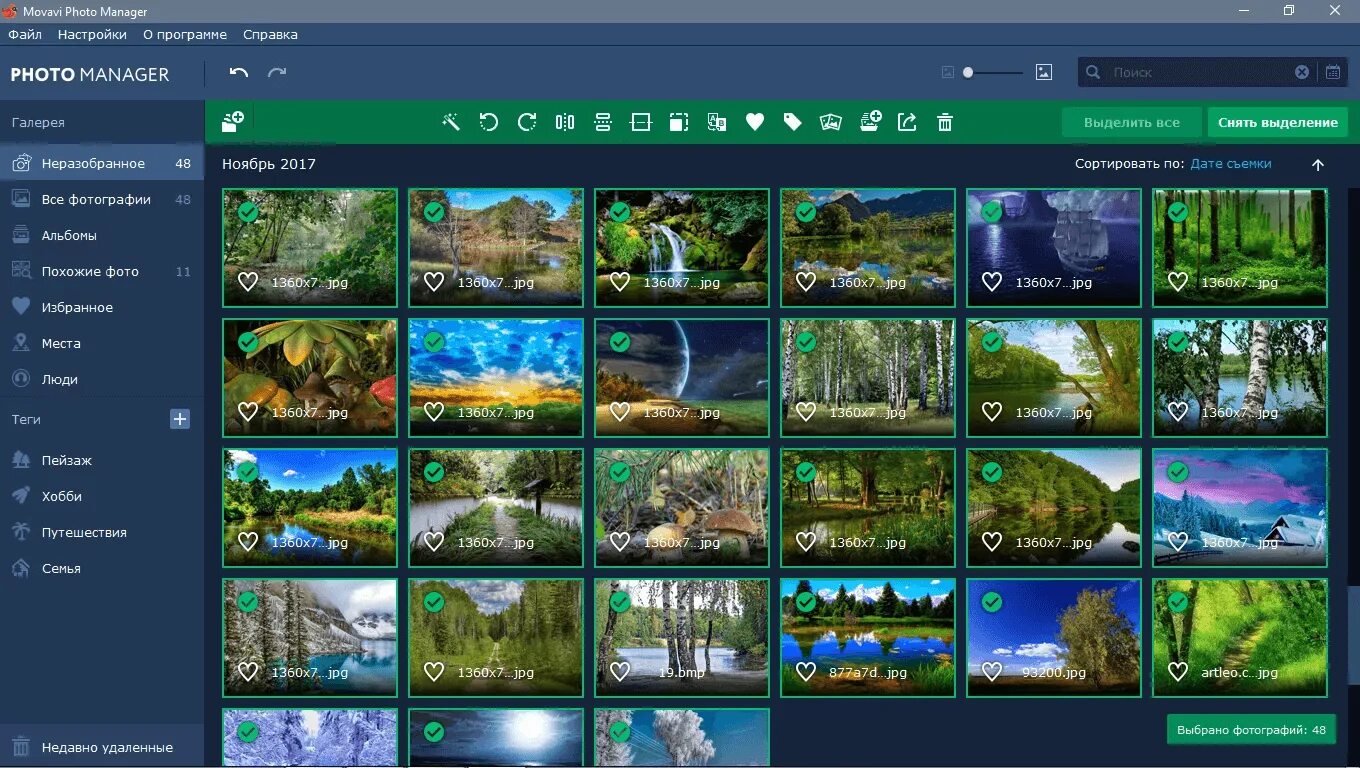Click the Выделить все button
1360x768 pixels.
(1132, 122)
